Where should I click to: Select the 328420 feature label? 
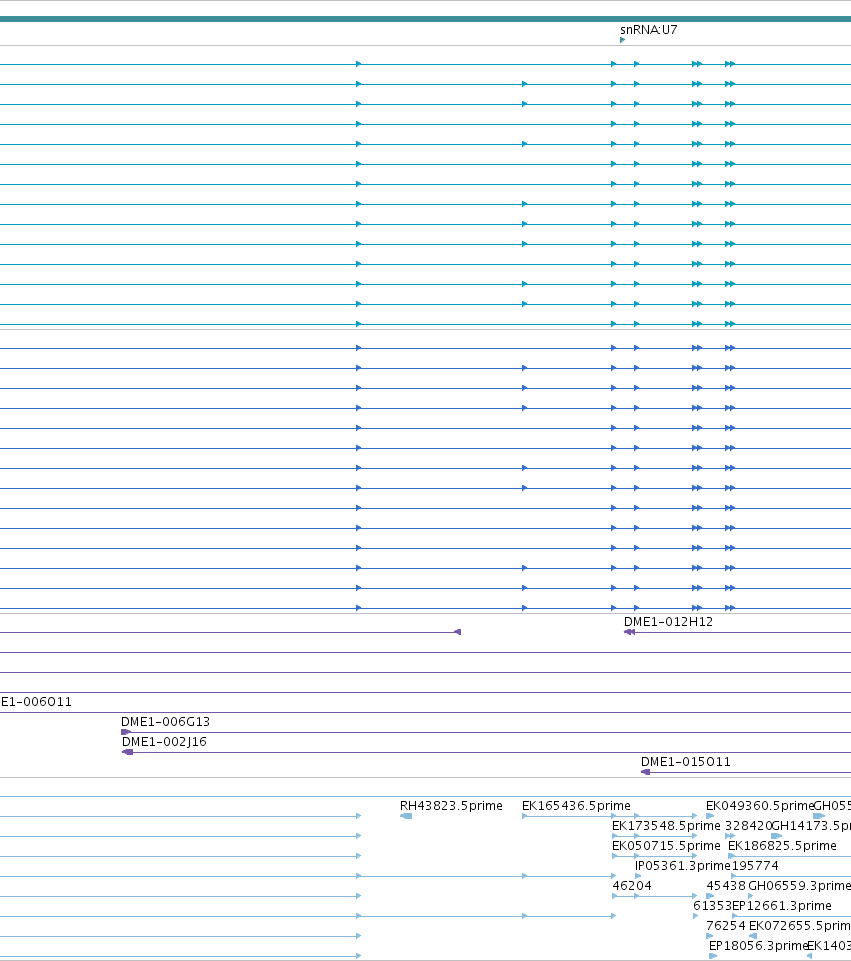click(748, 826)
